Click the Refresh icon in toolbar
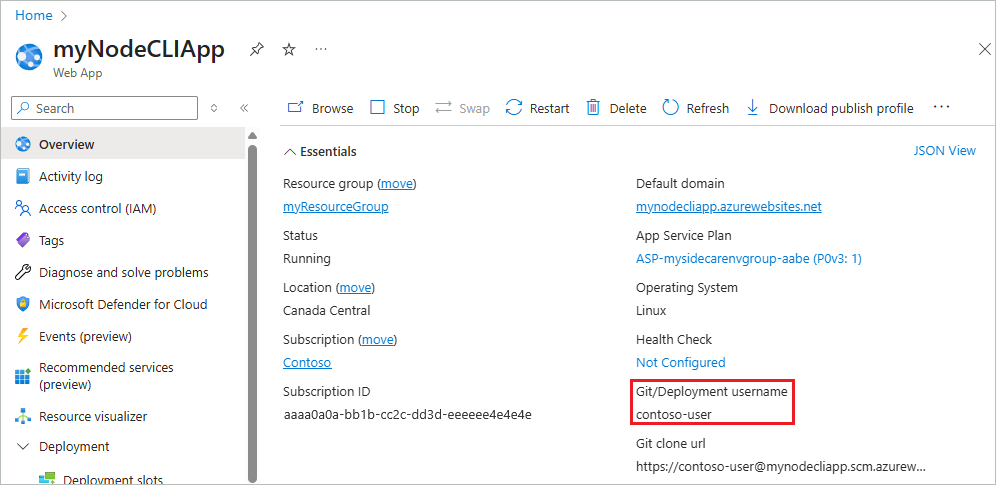Viewport: 996px width, 485px height. [671, 107]
